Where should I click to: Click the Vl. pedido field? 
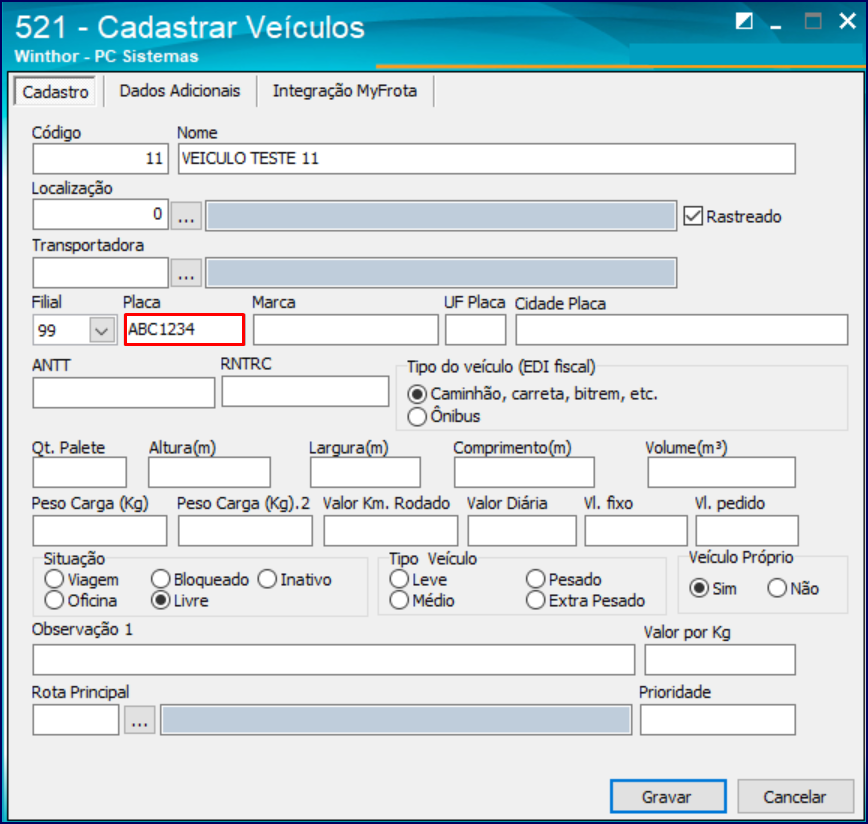747,531
